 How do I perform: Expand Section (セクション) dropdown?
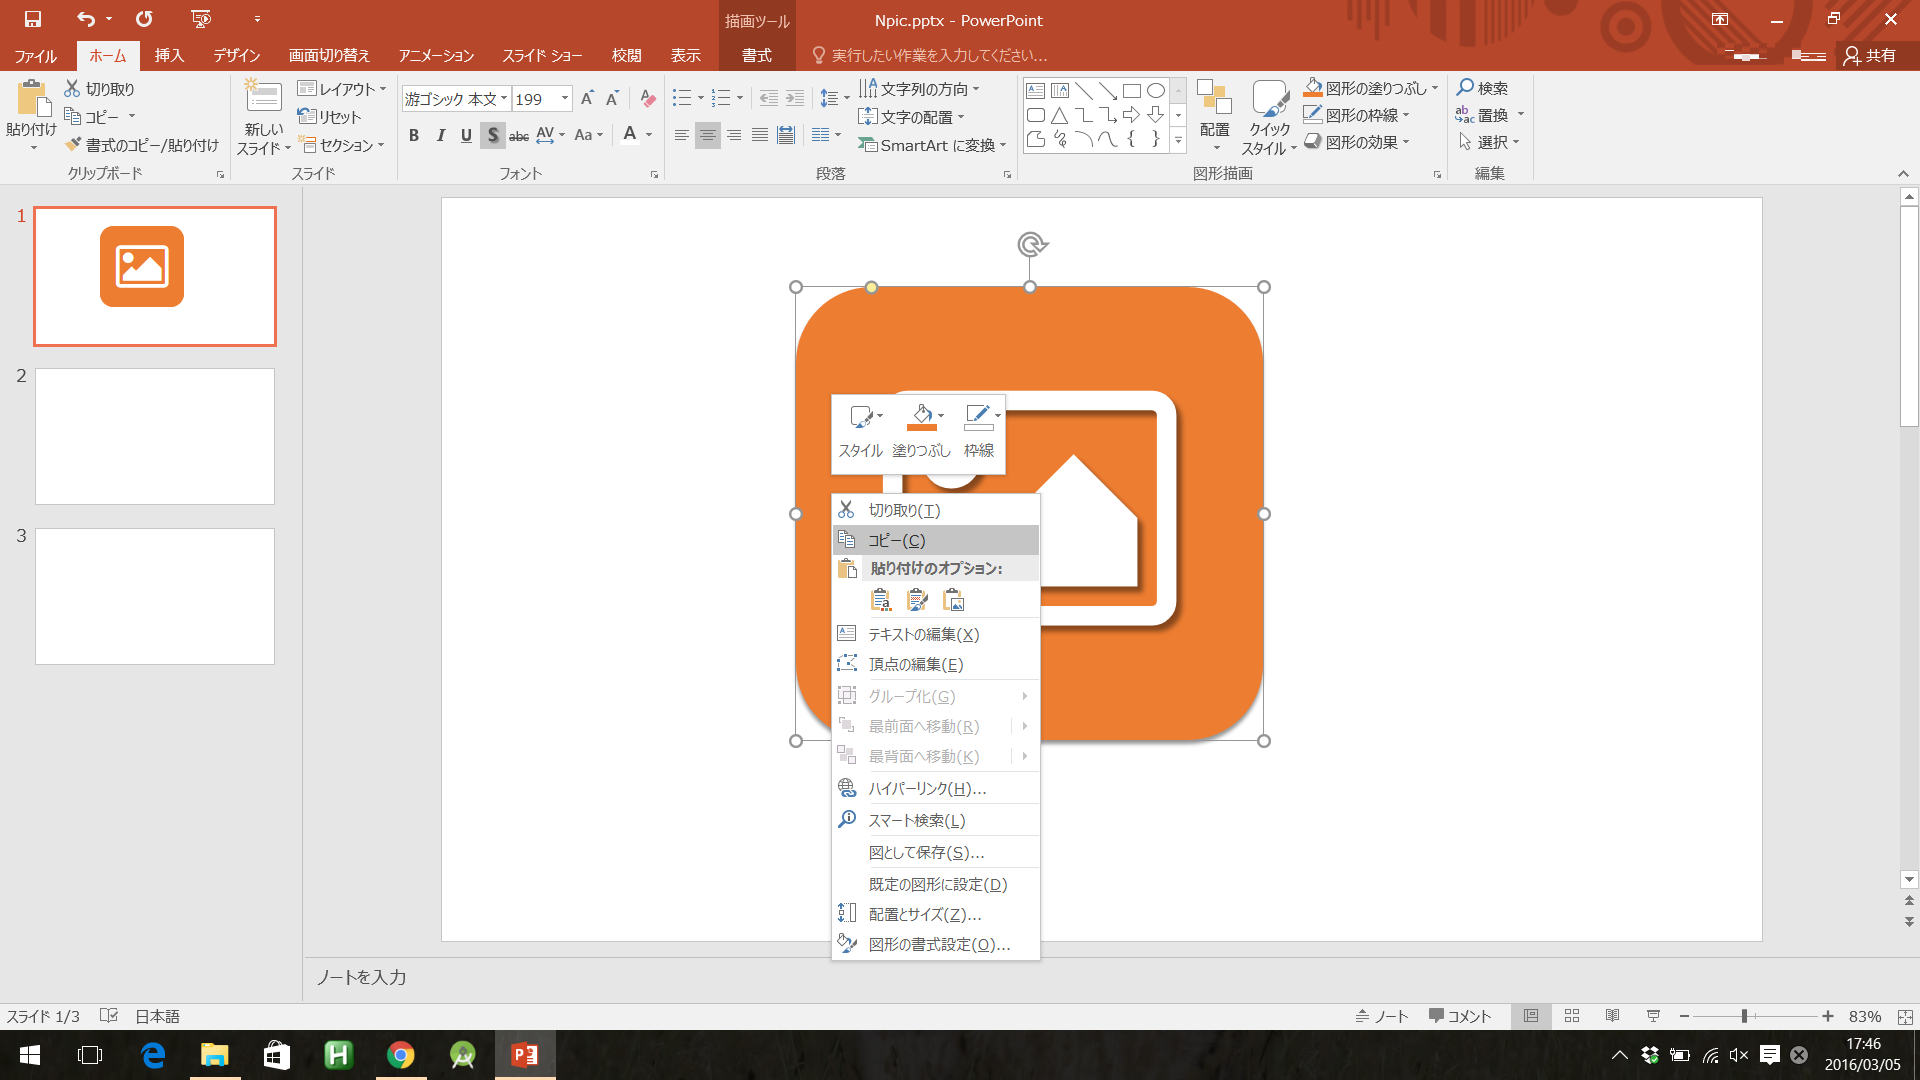pyautogui.click(x=342, y=145)
